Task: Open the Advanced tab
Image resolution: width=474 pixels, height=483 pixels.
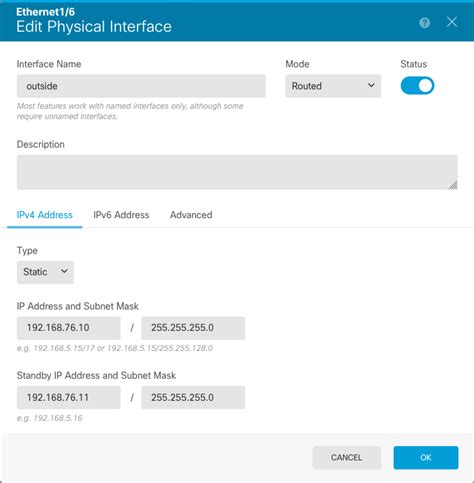Action: point(191,215)
